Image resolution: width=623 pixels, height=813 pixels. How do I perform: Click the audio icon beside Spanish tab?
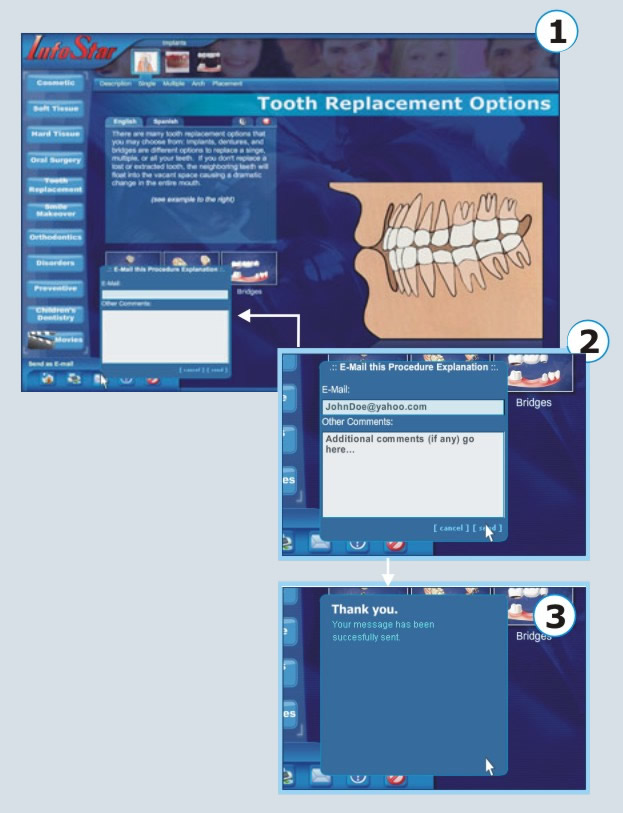click(243, 121)
